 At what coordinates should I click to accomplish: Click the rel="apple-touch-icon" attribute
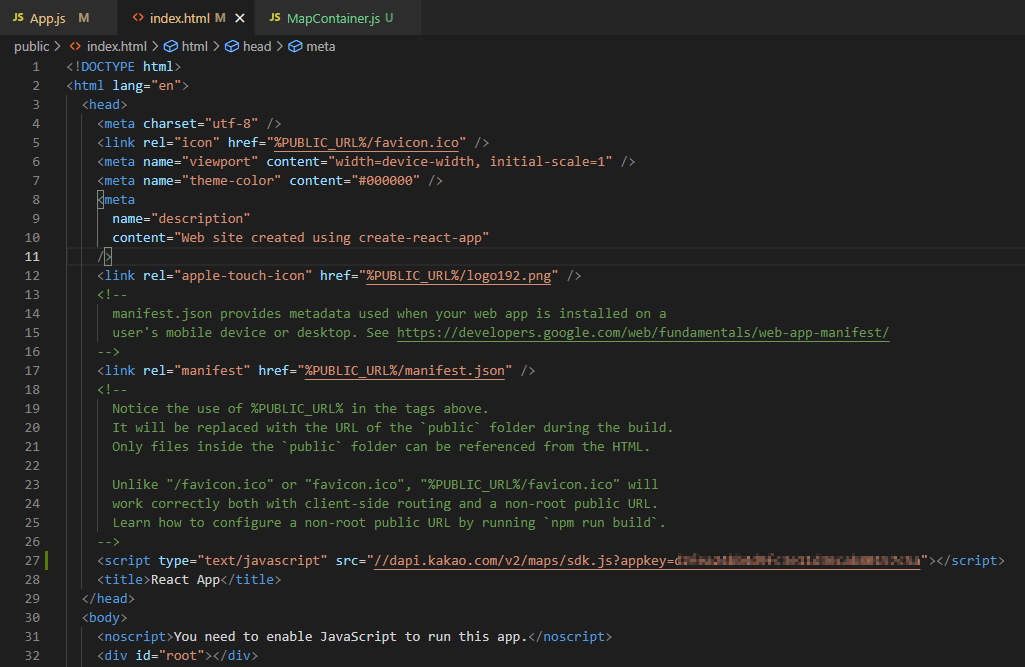(x=227, y=275)
